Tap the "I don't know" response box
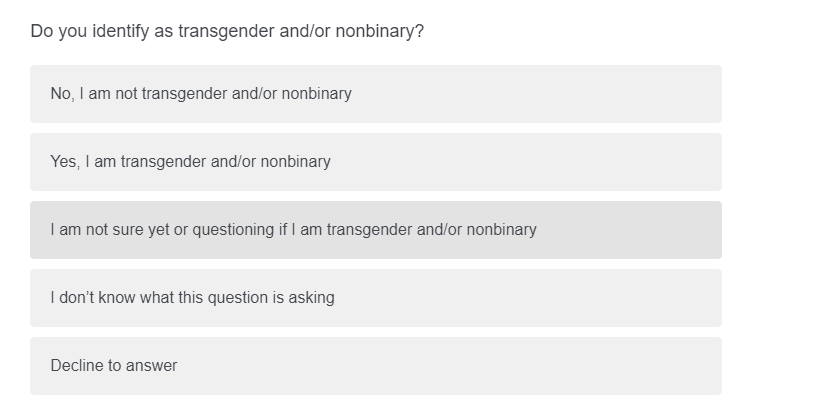The width and height of the screenshot is (823, 414). click(x=375, y=298)
